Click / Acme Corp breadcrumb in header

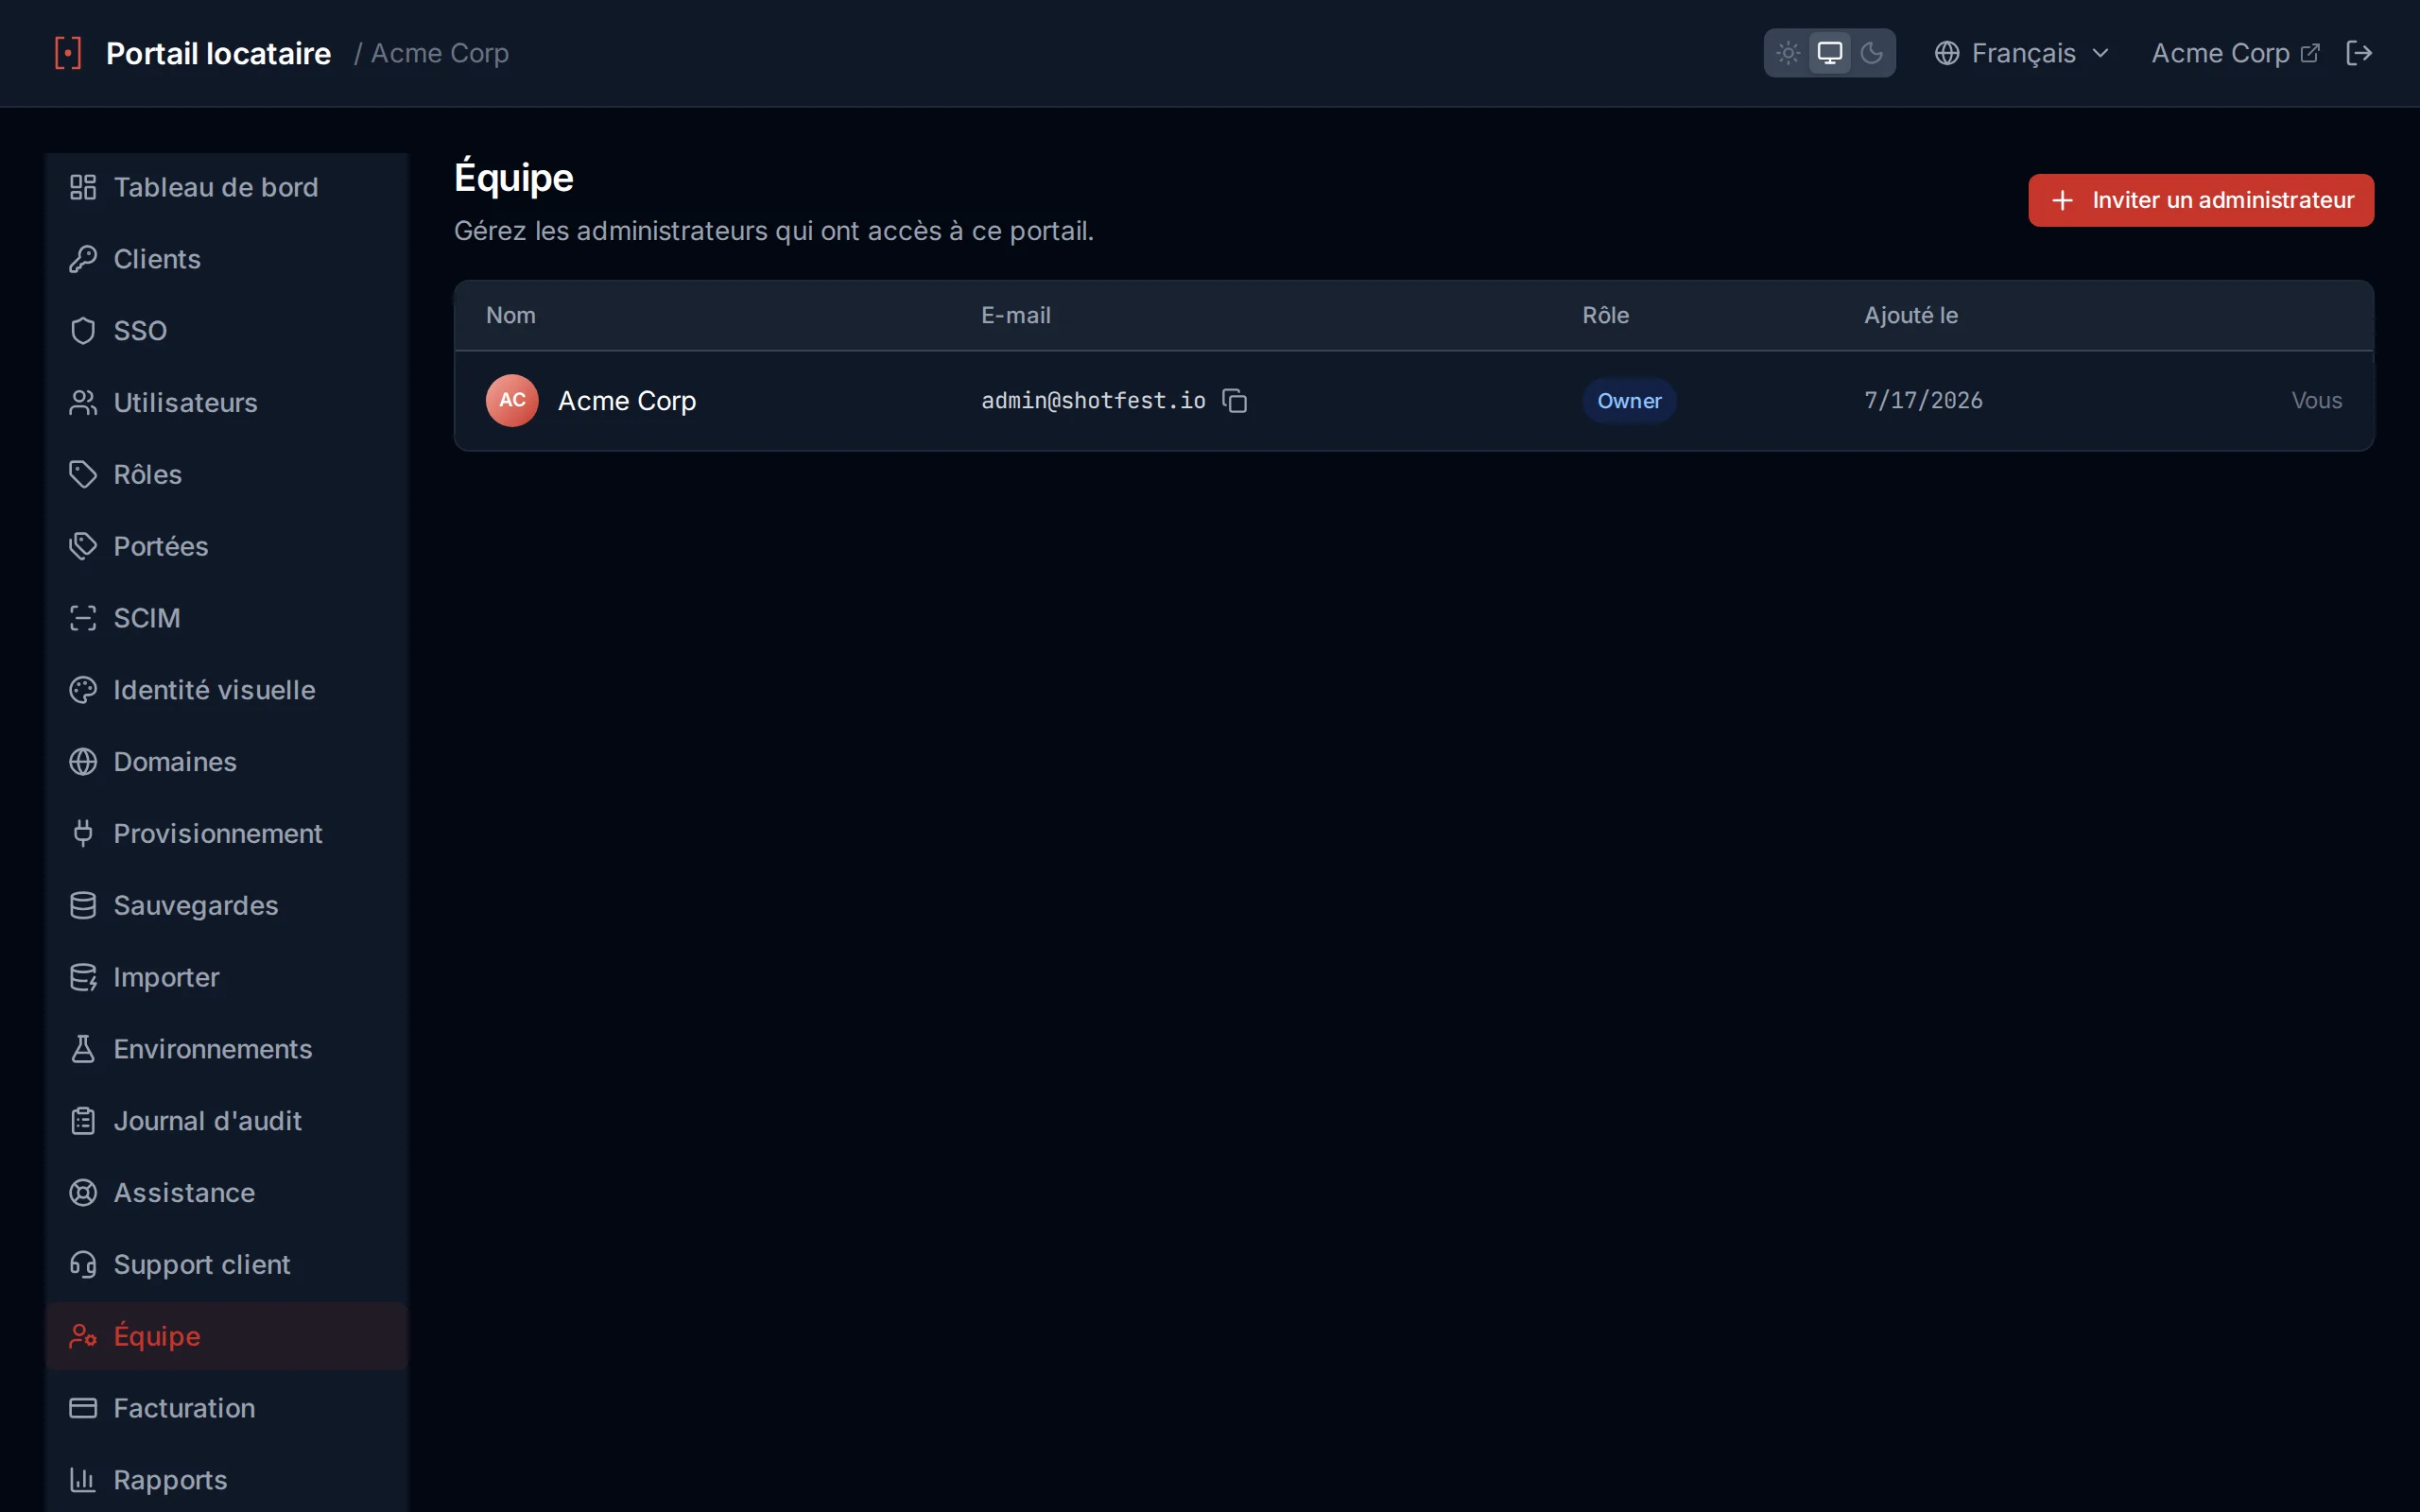pos(431,53)
